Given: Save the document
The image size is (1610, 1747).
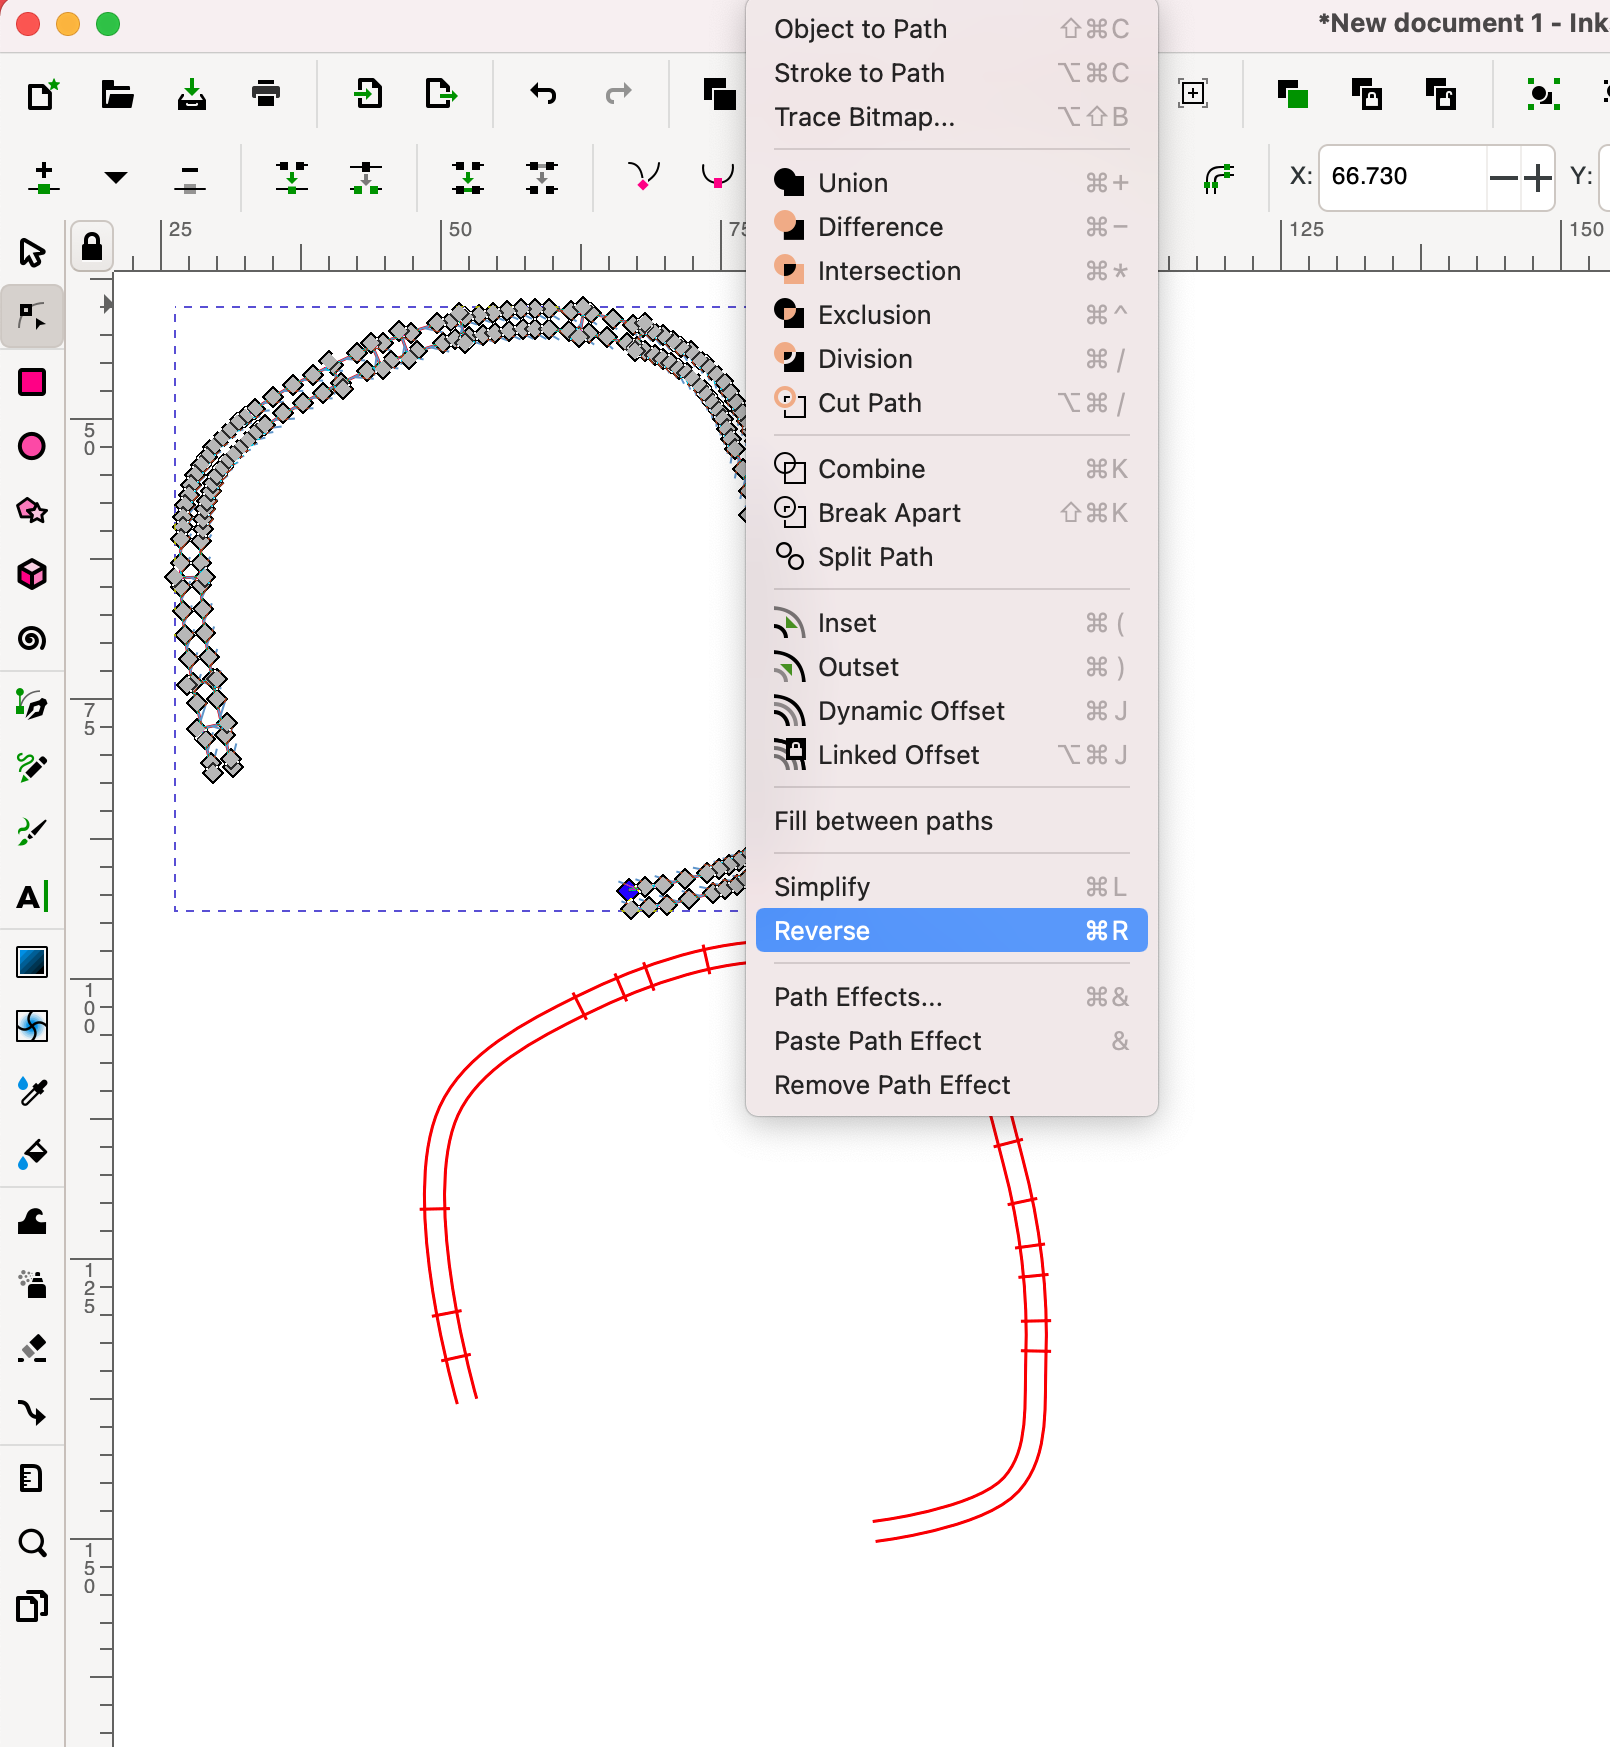Looking at the screenshot, I should point(191,94).
